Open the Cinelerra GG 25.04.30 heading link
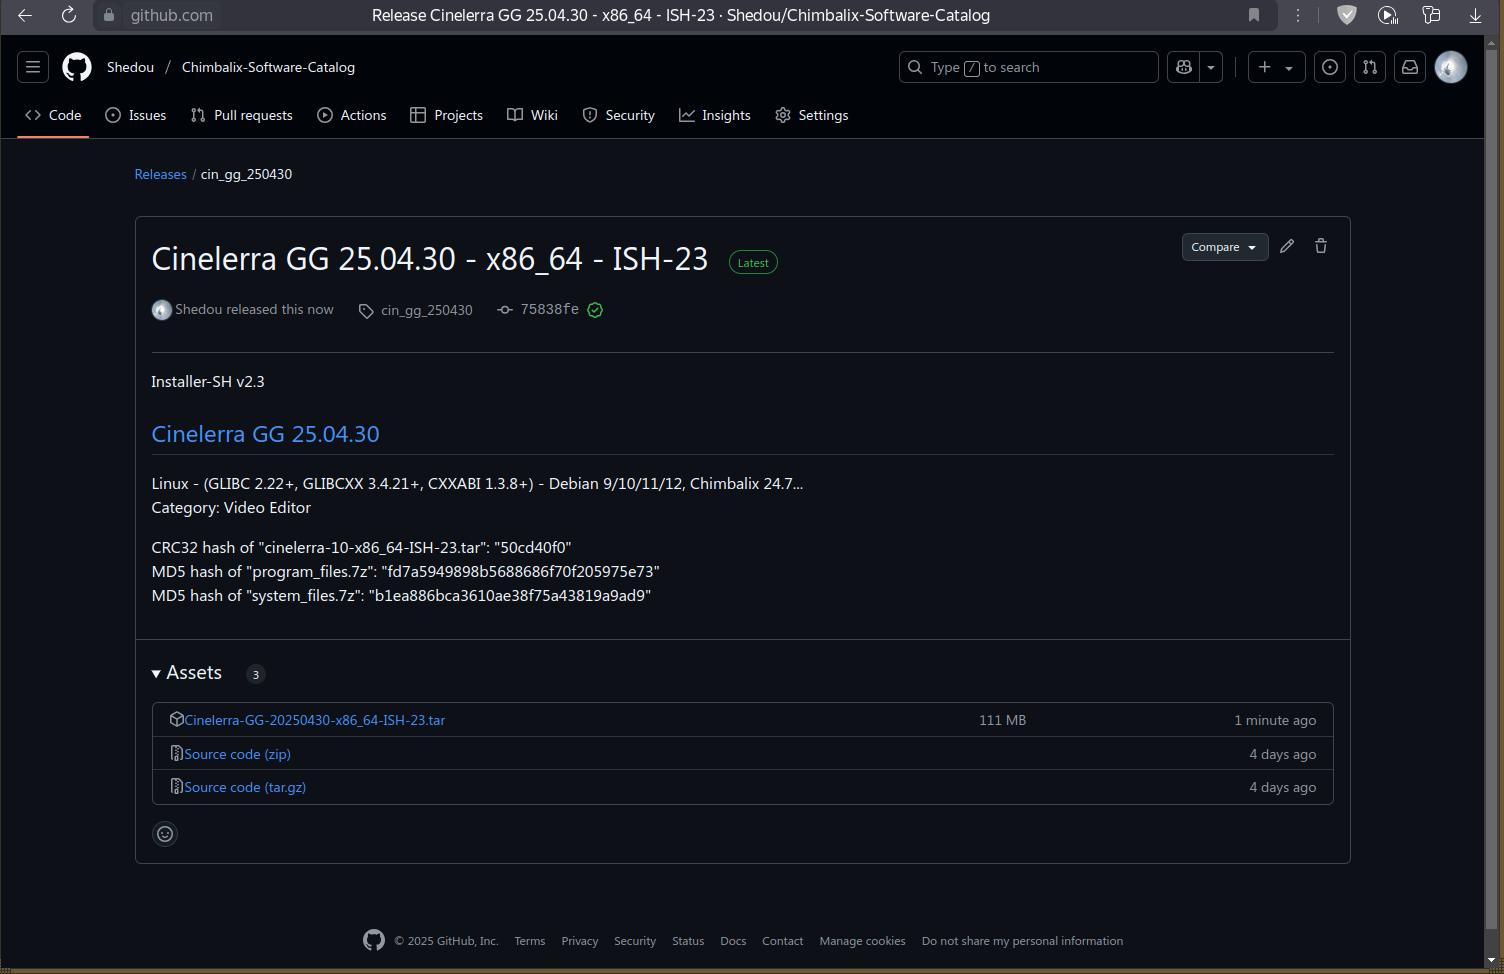The height and width of the screenshot is (974, 1504). pos(265,434)
